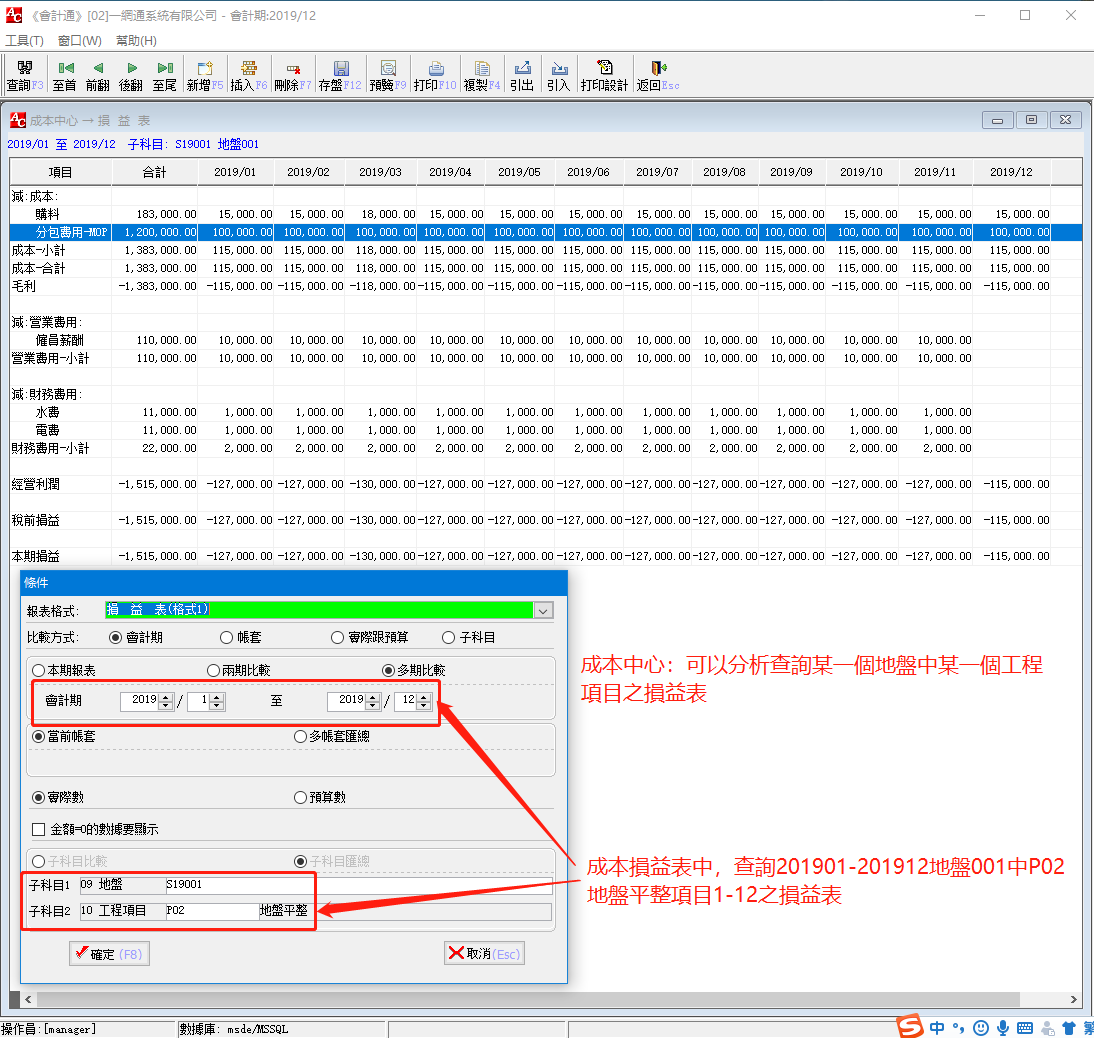Enable the 金額=0的數據要顯示 checkbox
The height and width of the screenshot is (1038, 1094).
point(39,829)
